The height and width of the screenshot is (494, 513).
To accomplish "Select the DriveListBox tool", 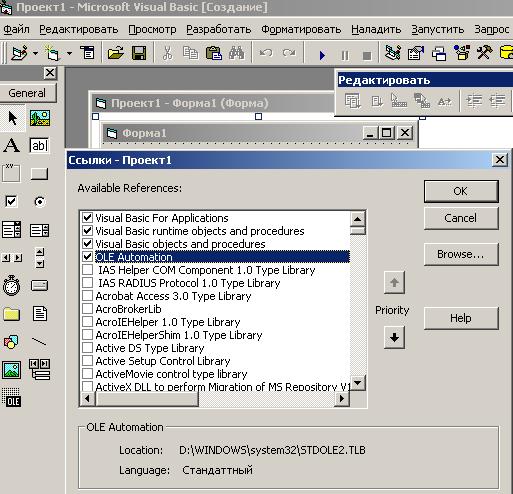I will pyautogui.click(x=39, y=286).
